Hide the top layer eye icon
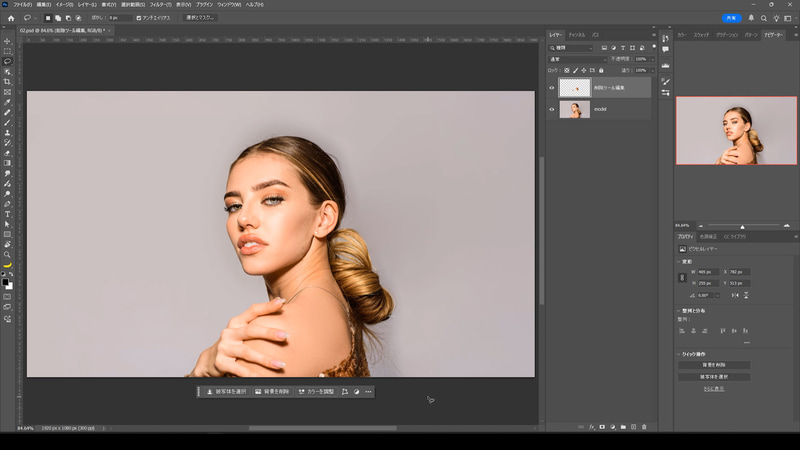The image size is (800, 450). [552, 88]
